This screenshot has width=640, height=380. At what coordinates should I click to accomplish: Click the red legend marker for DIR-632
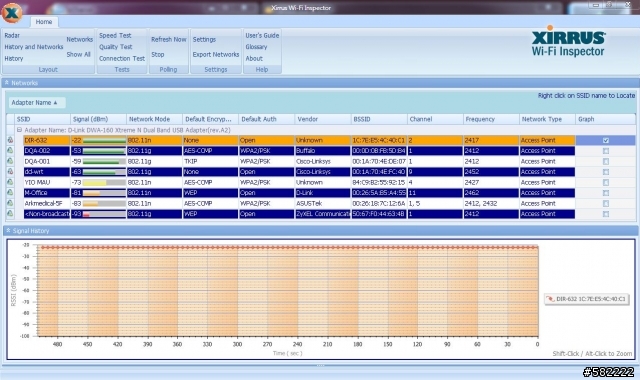pyautogui.click(x=550, y=299)
